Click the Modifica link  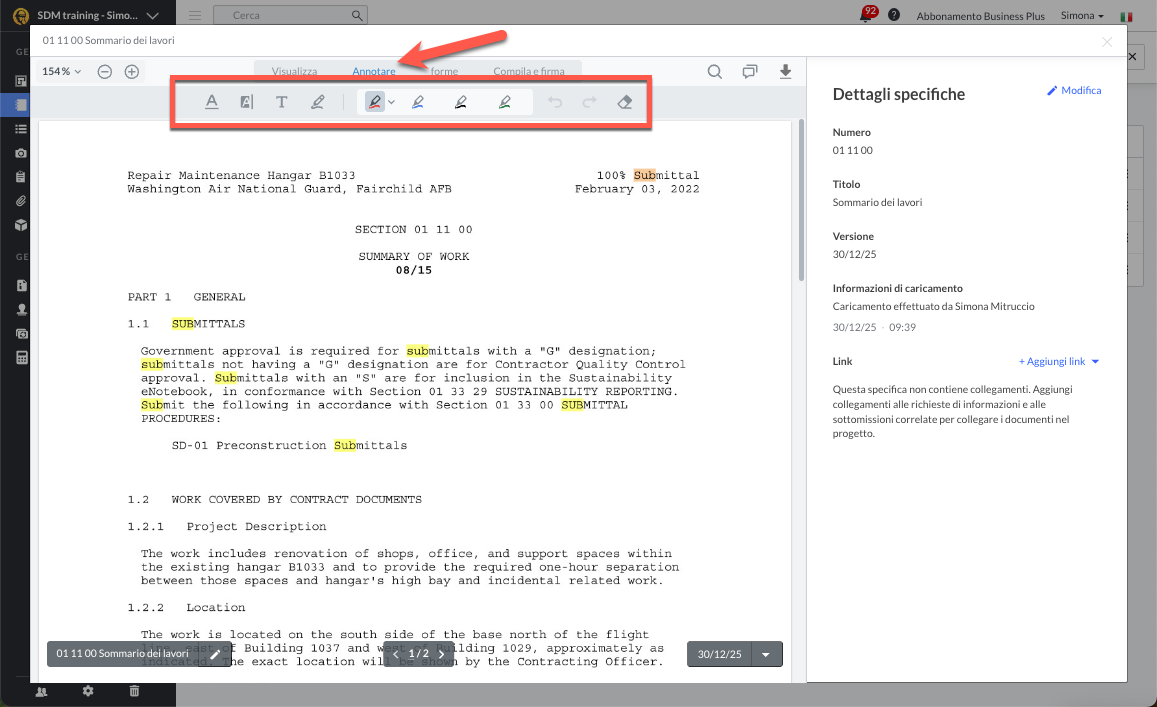(1074, 91)
